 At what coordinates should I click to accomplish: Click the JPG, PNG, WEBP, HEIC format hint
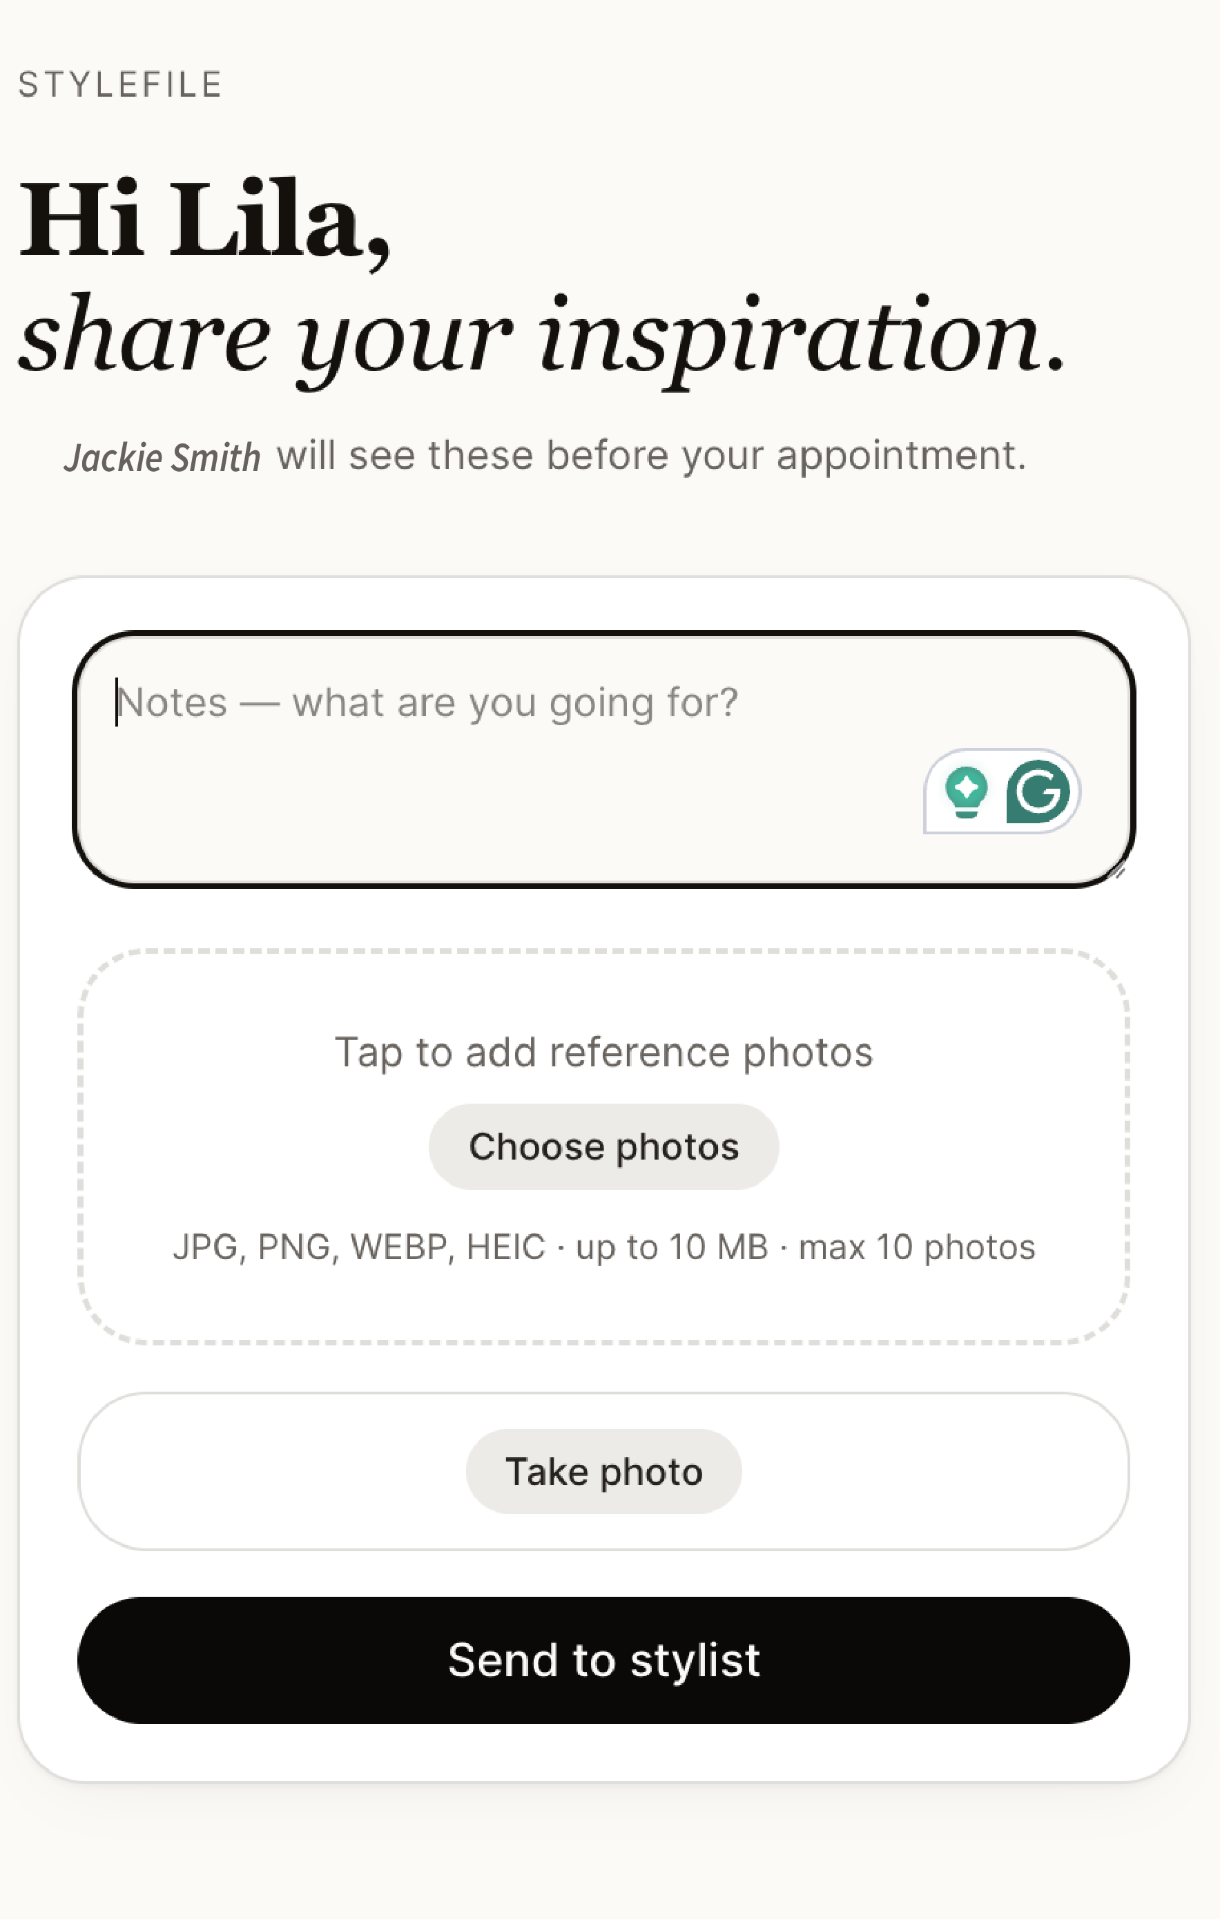359,1247
